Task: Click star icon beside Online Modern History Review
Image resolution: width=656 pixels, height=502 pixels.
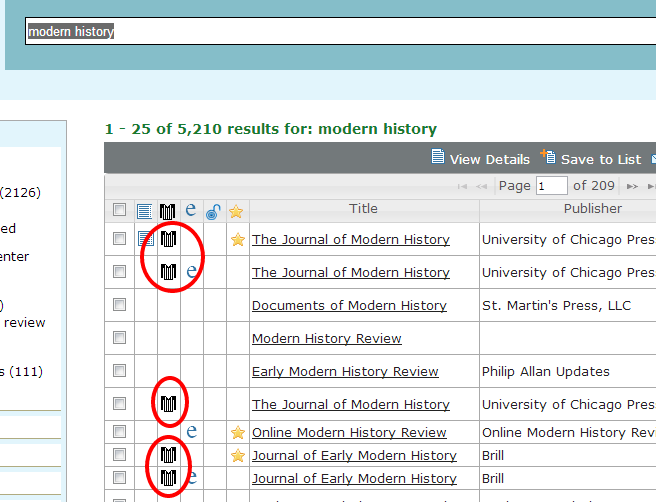Action: (x=238, y=432)
